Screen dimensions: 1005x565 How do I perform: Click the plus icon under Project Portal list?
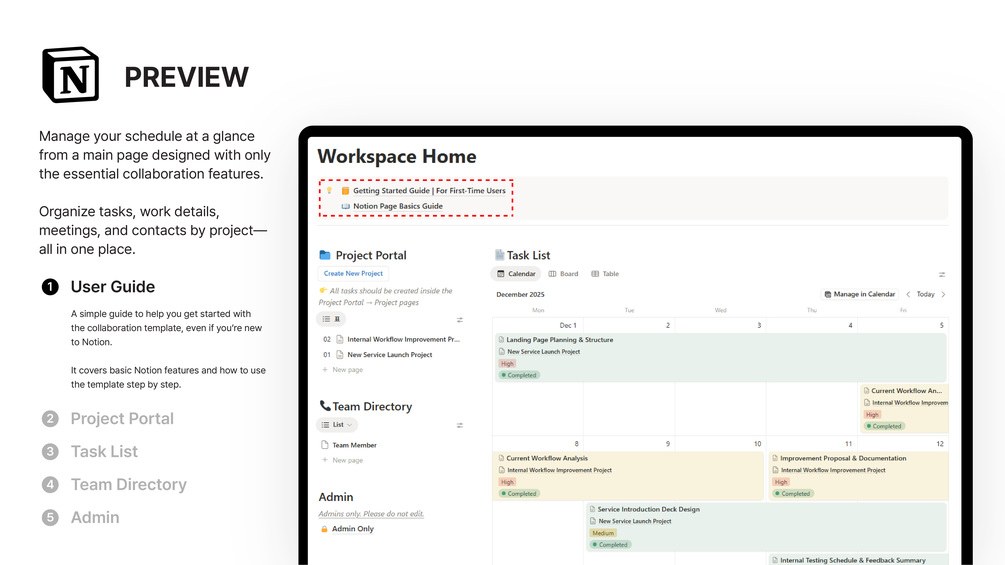click(x=325, y=370)
